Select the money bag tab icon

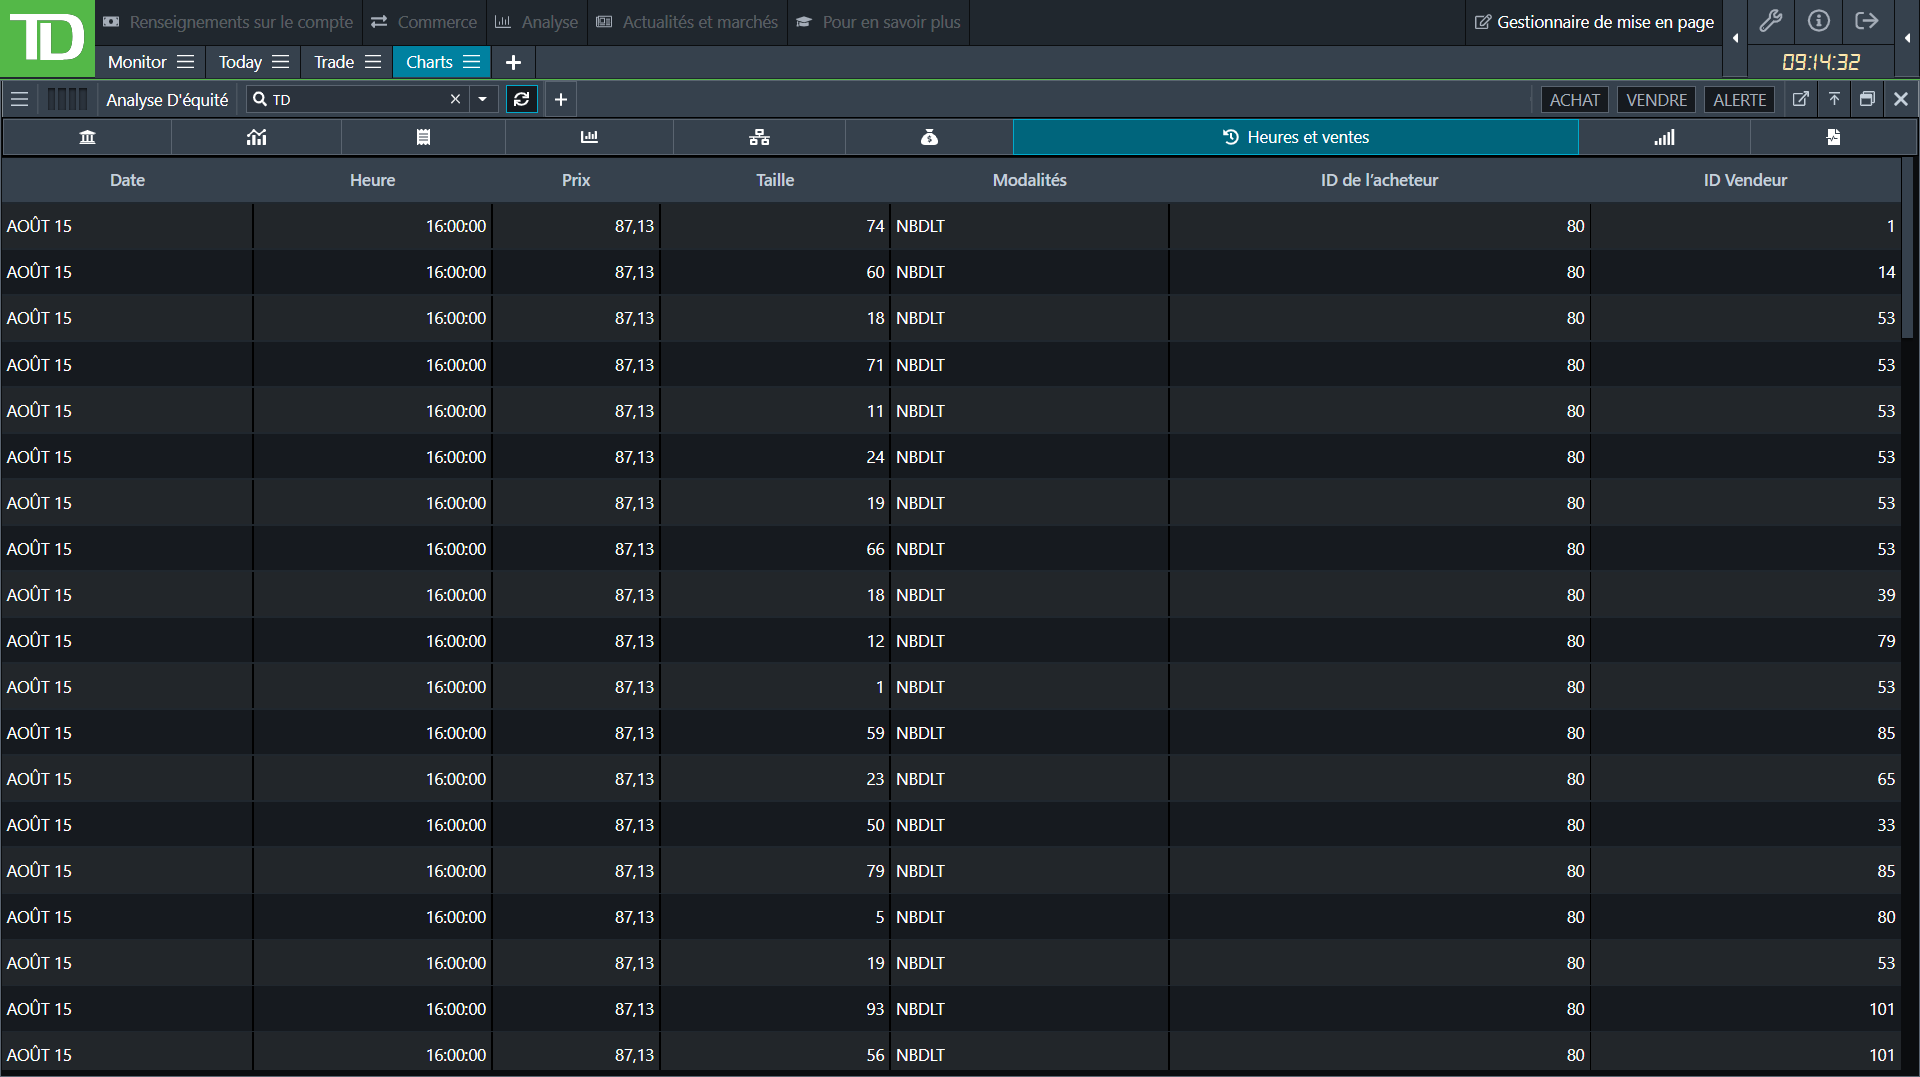929,137
